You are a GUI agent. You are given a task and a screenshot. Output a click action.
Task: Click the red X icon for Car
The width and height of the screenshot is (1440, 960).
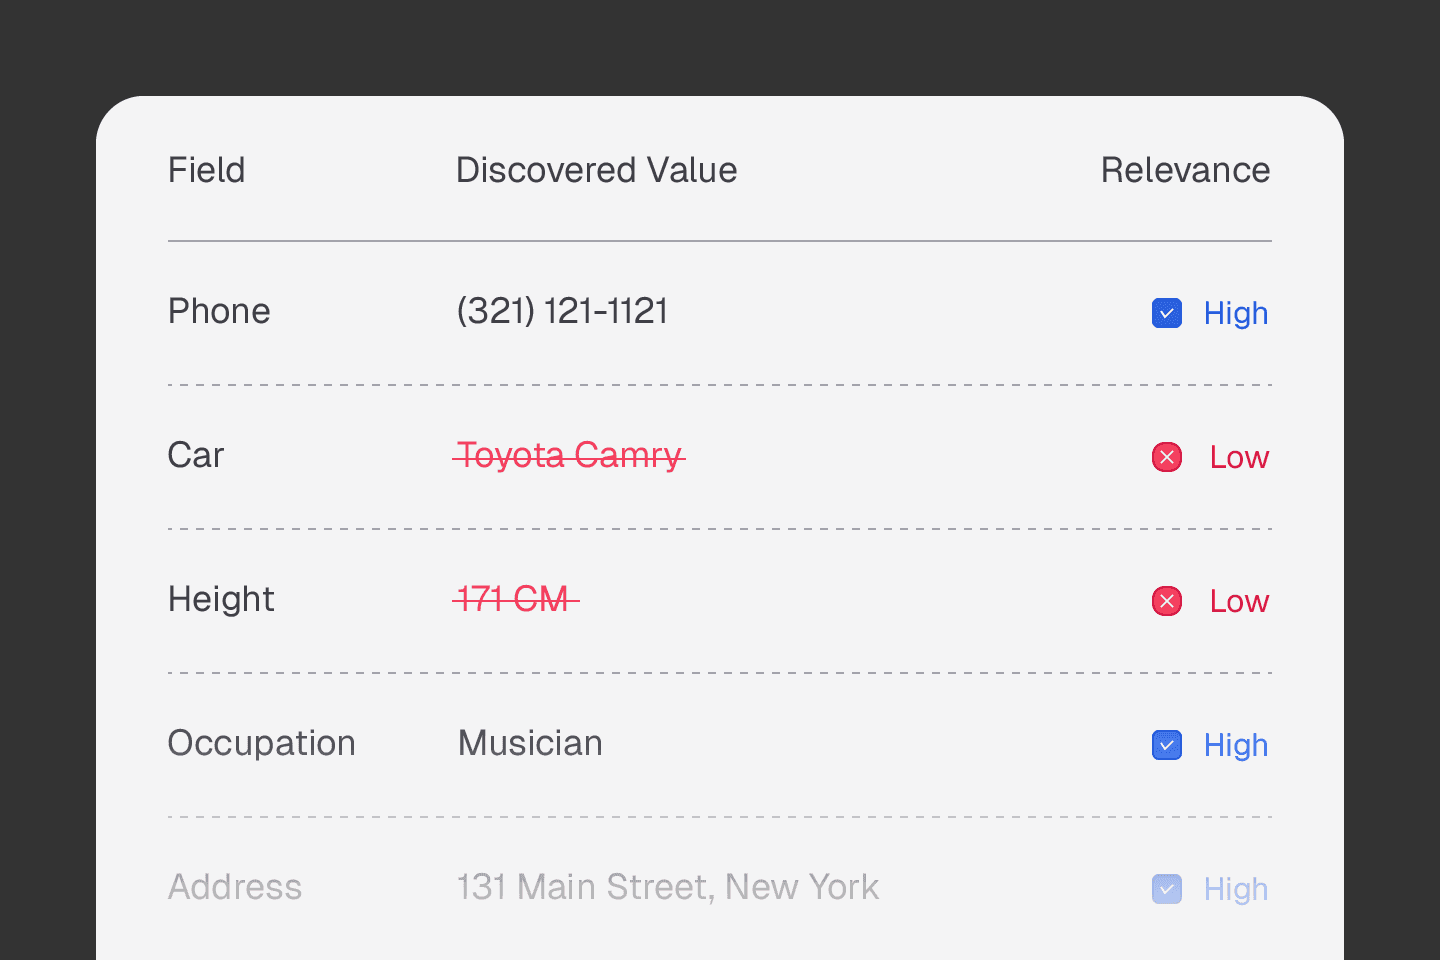pos(1166,457)
